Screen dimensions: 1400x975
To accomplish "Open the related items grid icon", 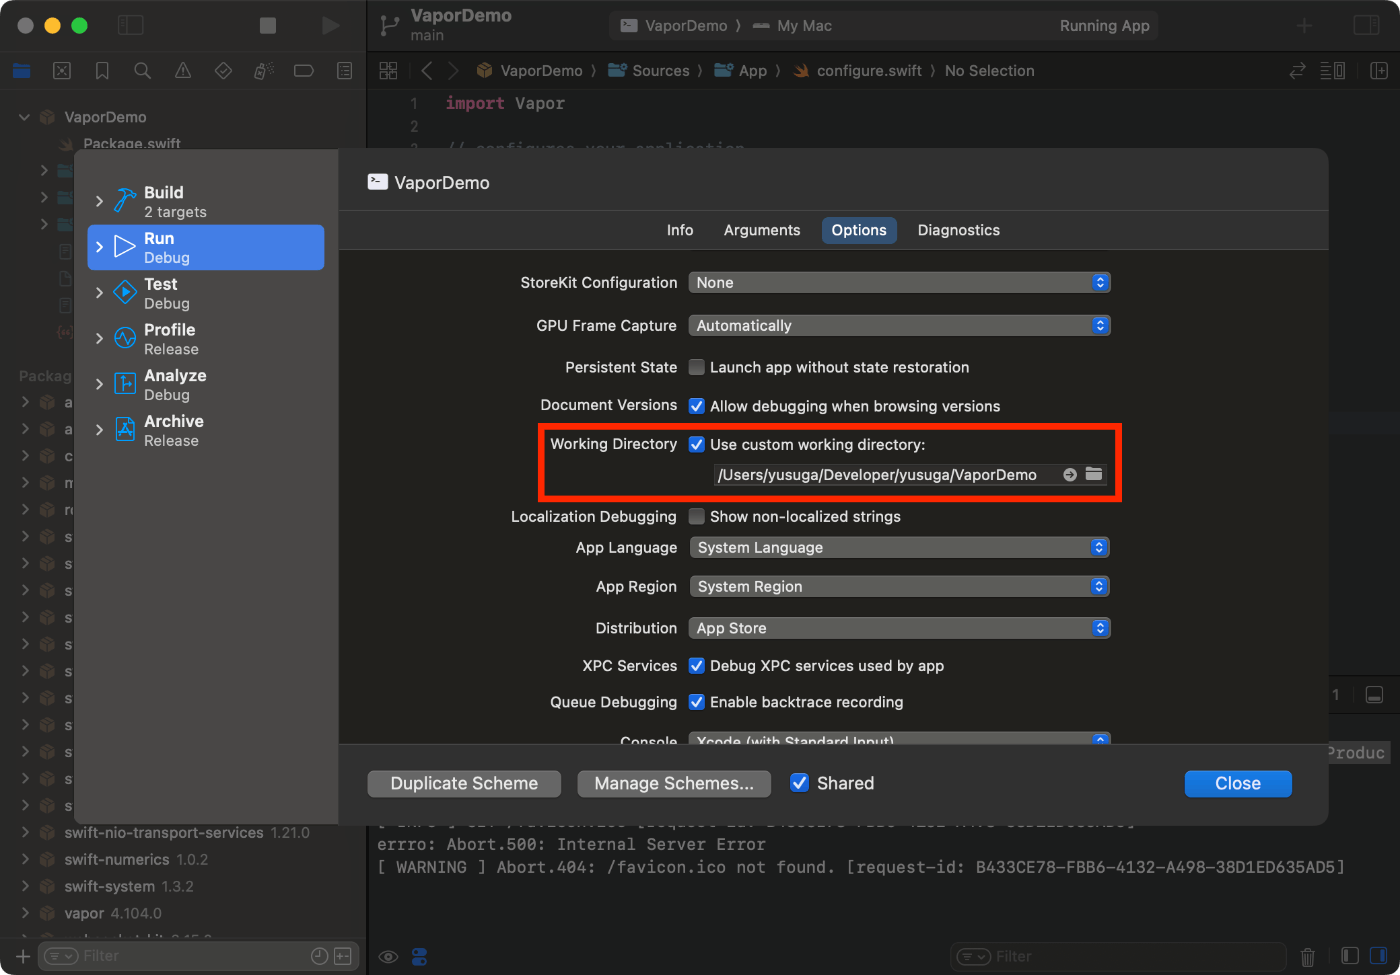I will point(389,71).
